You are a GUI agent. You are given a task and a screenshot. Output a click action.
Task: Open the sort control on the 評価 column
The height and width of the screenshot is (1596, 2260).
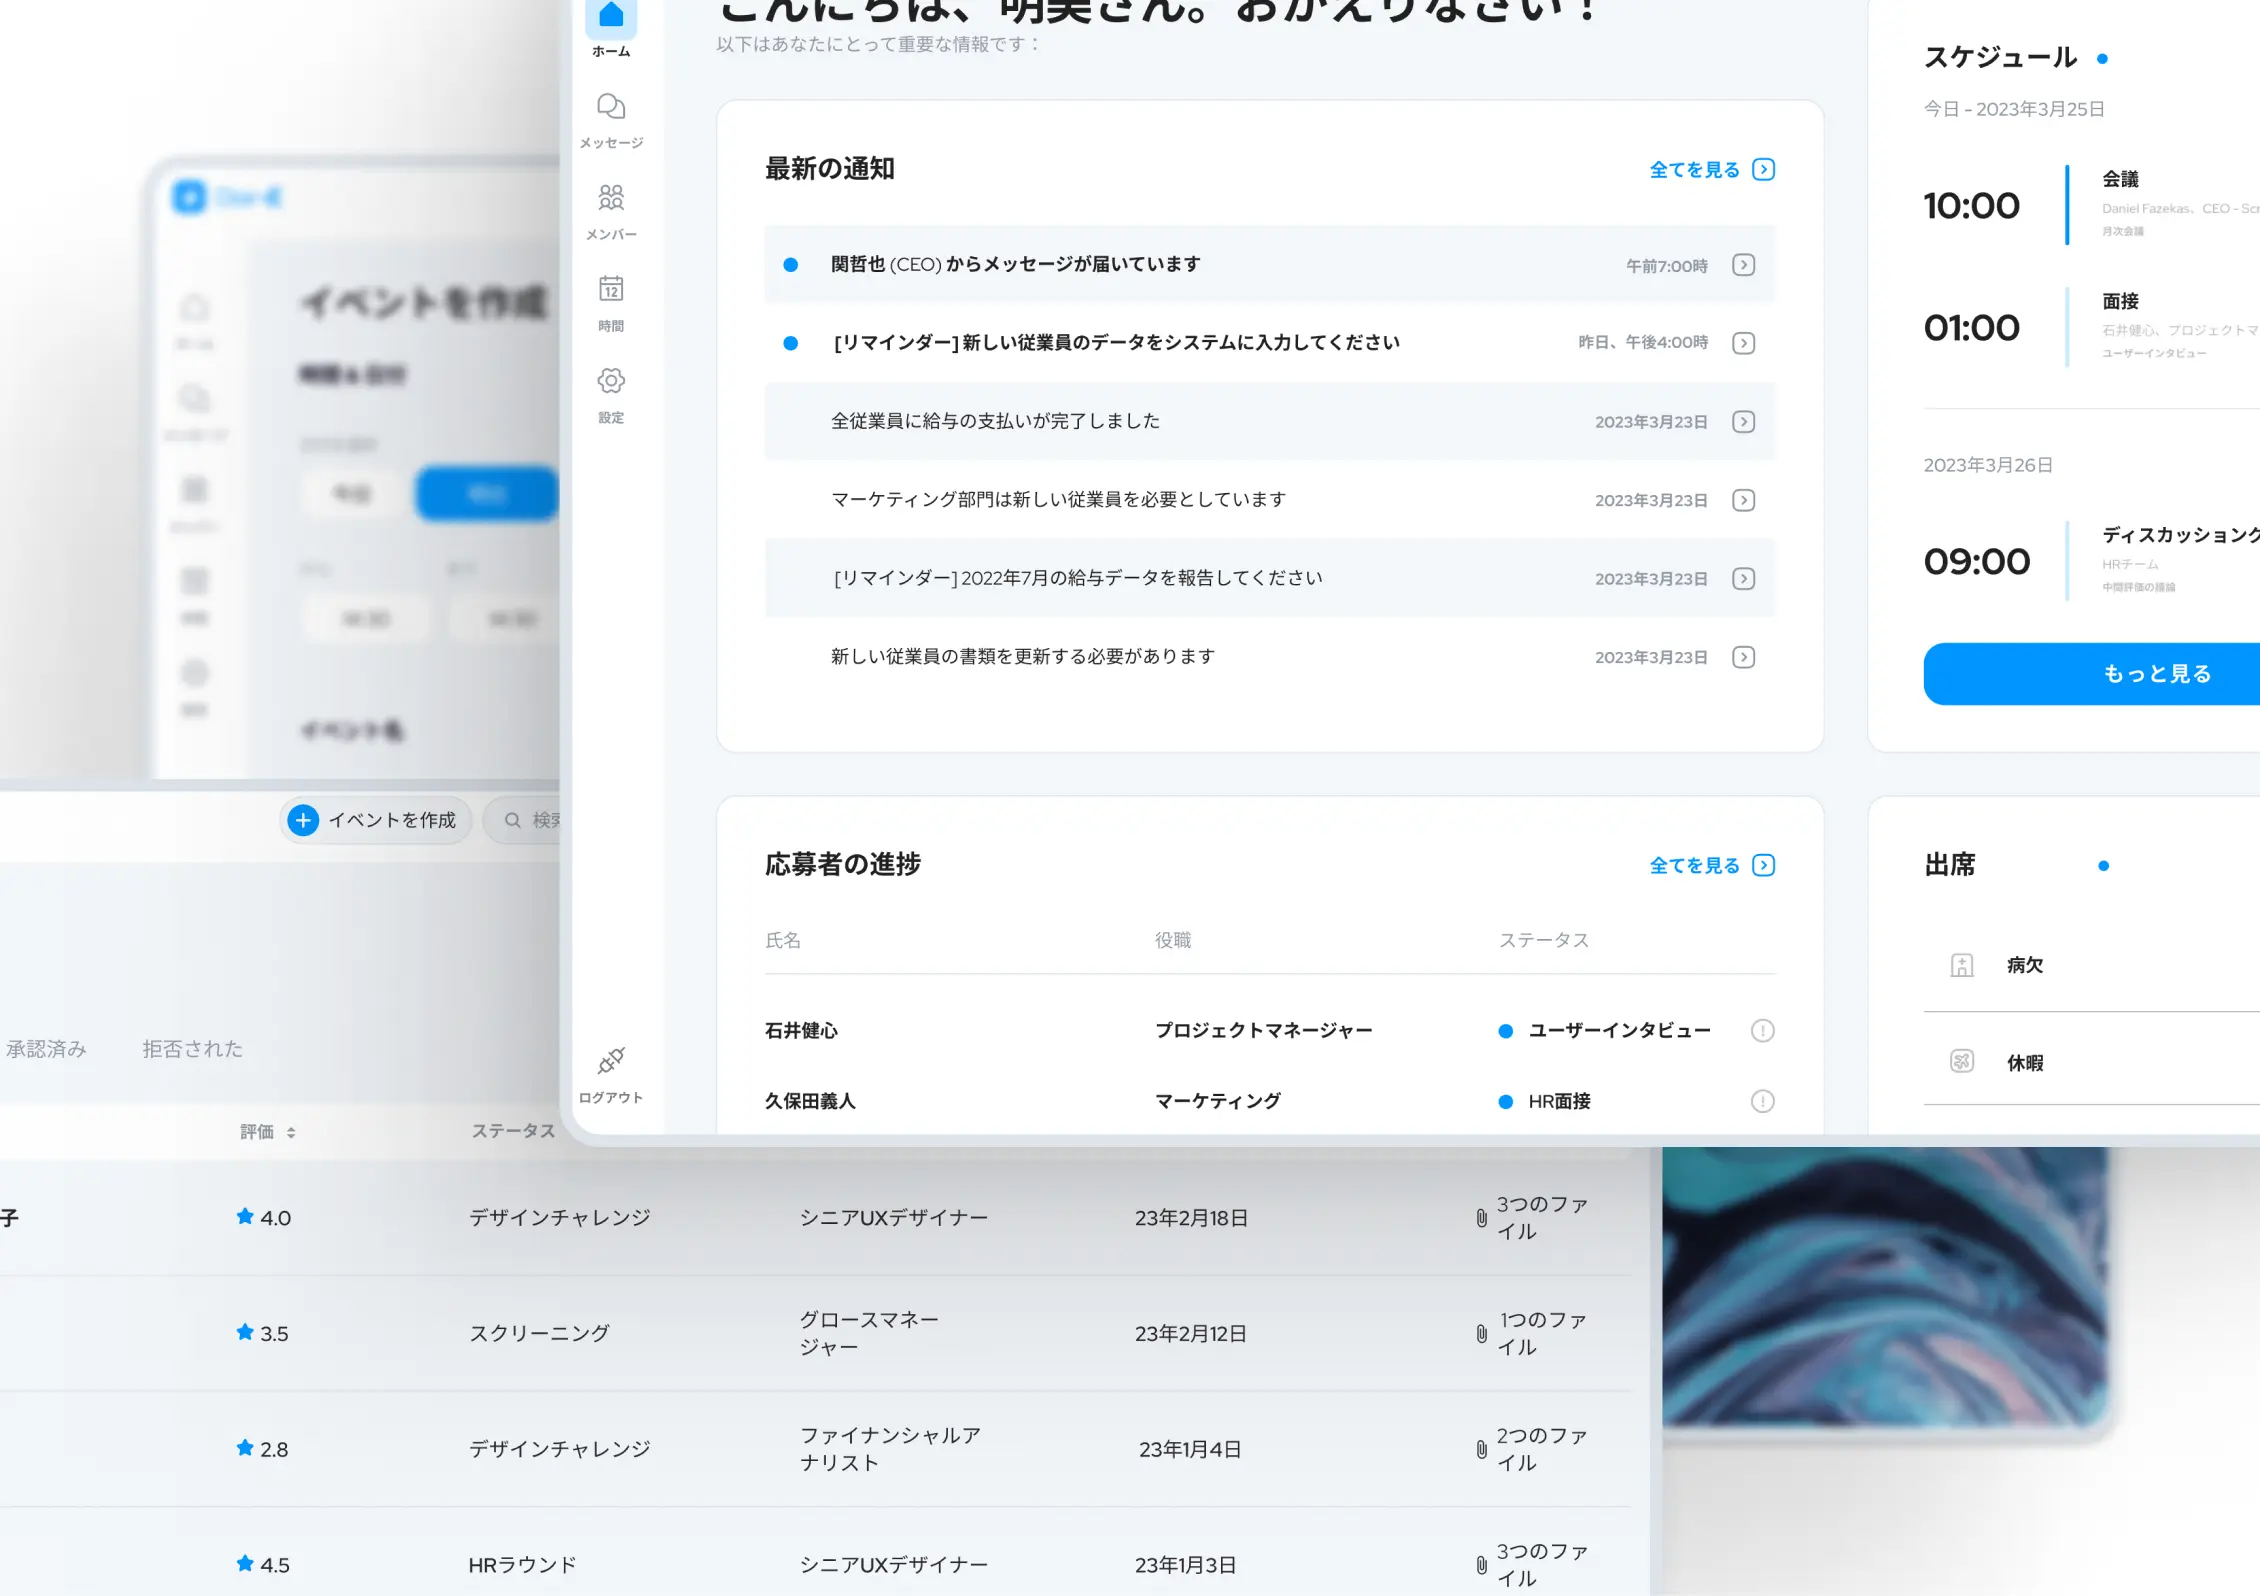pyautogui.click(x=291, y=1131)
